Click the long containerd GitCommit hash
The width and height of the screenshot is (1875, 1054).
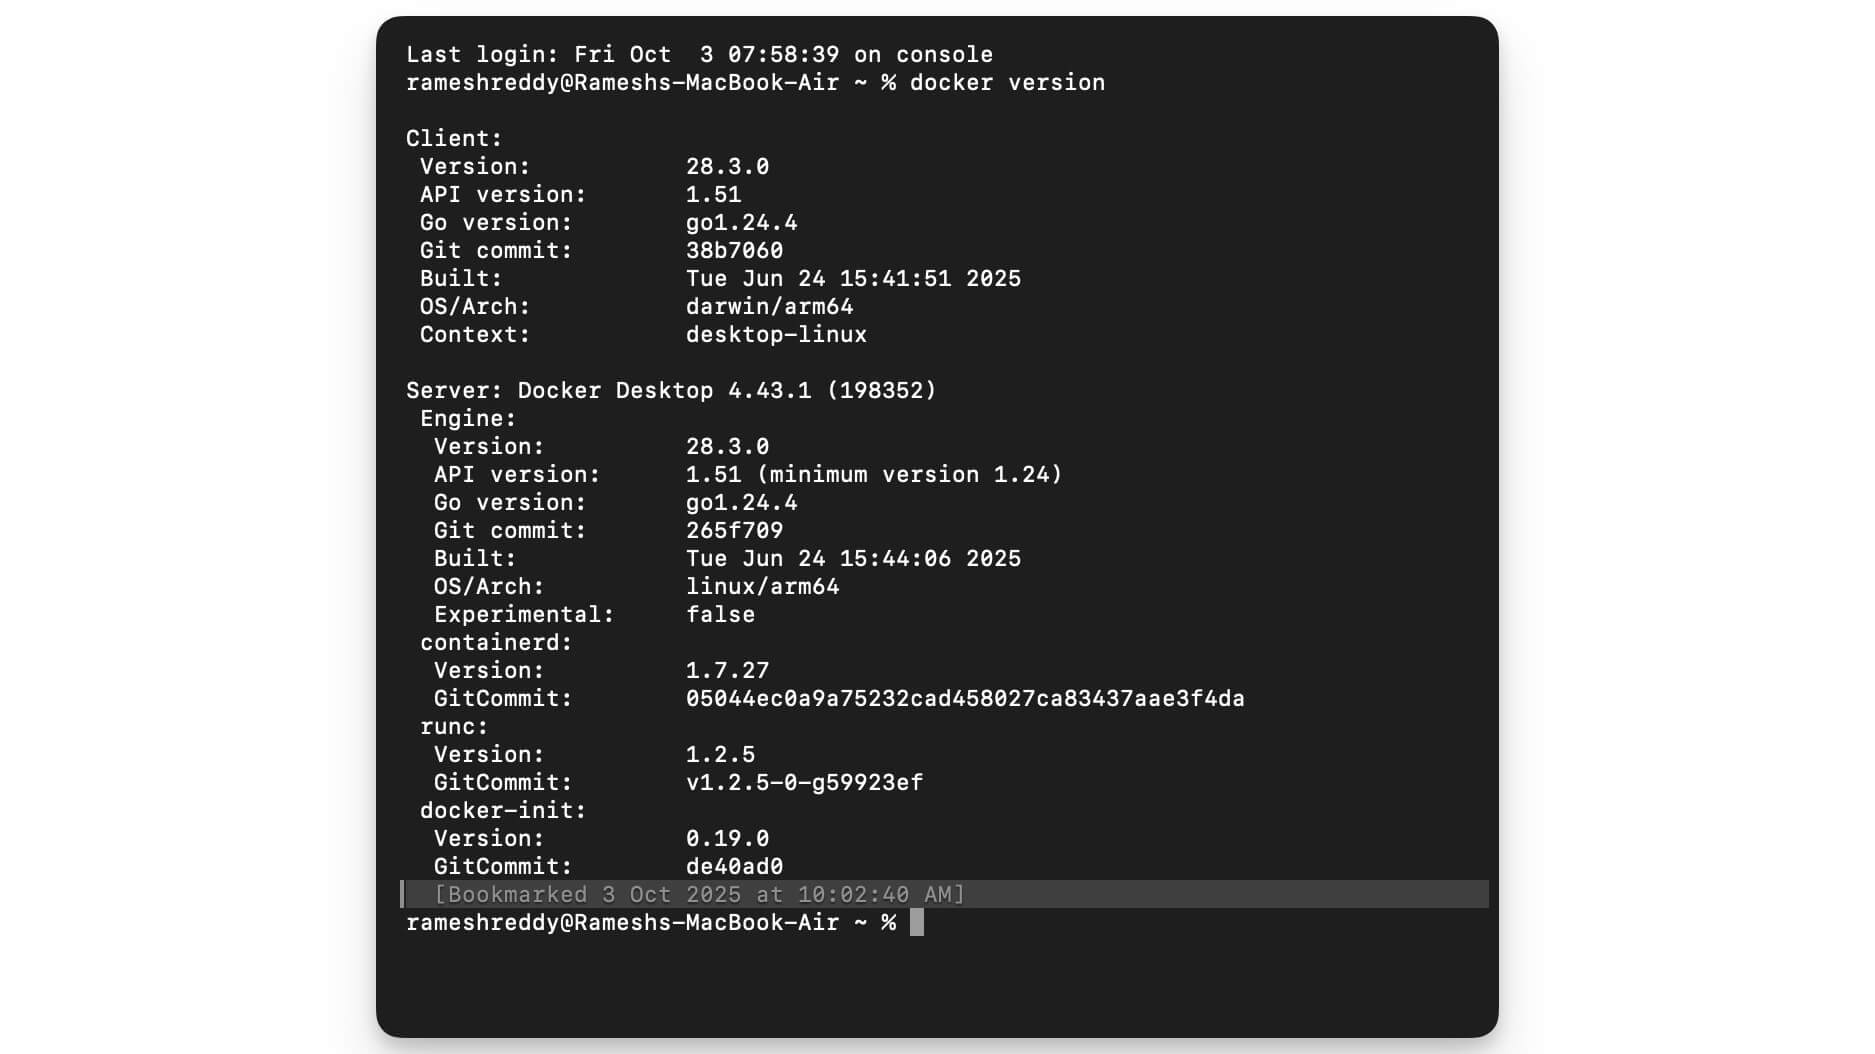pos(965,698)
